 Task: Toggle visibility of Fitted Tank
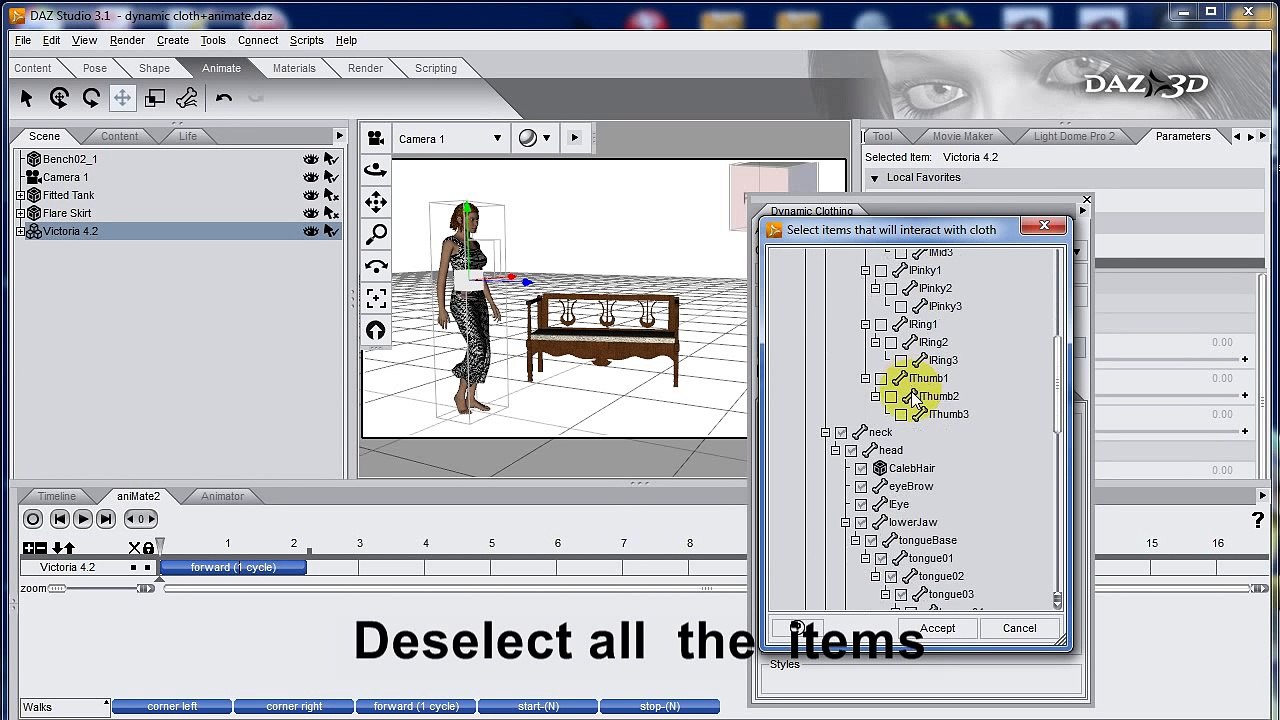(311, 195)
